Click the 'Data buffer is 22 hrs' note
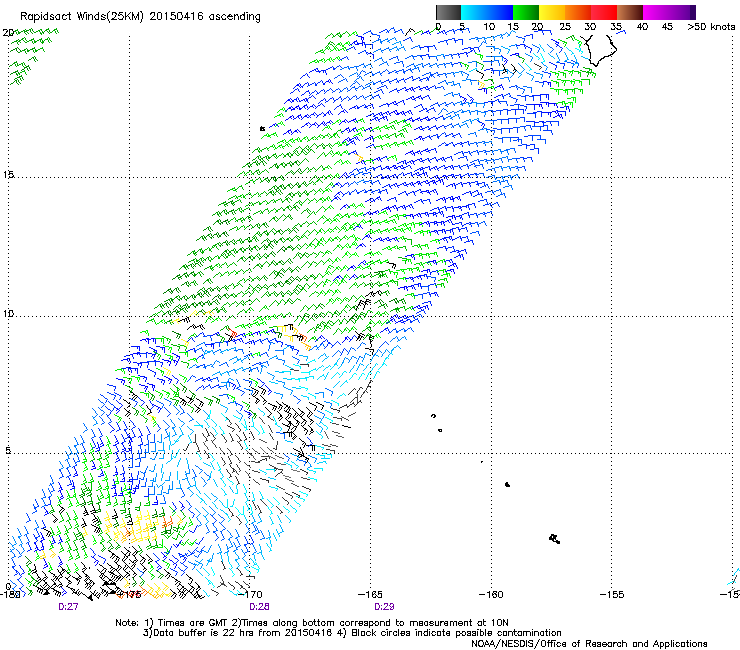This screenshot has width=740, height=650. (x=352, y=633)
